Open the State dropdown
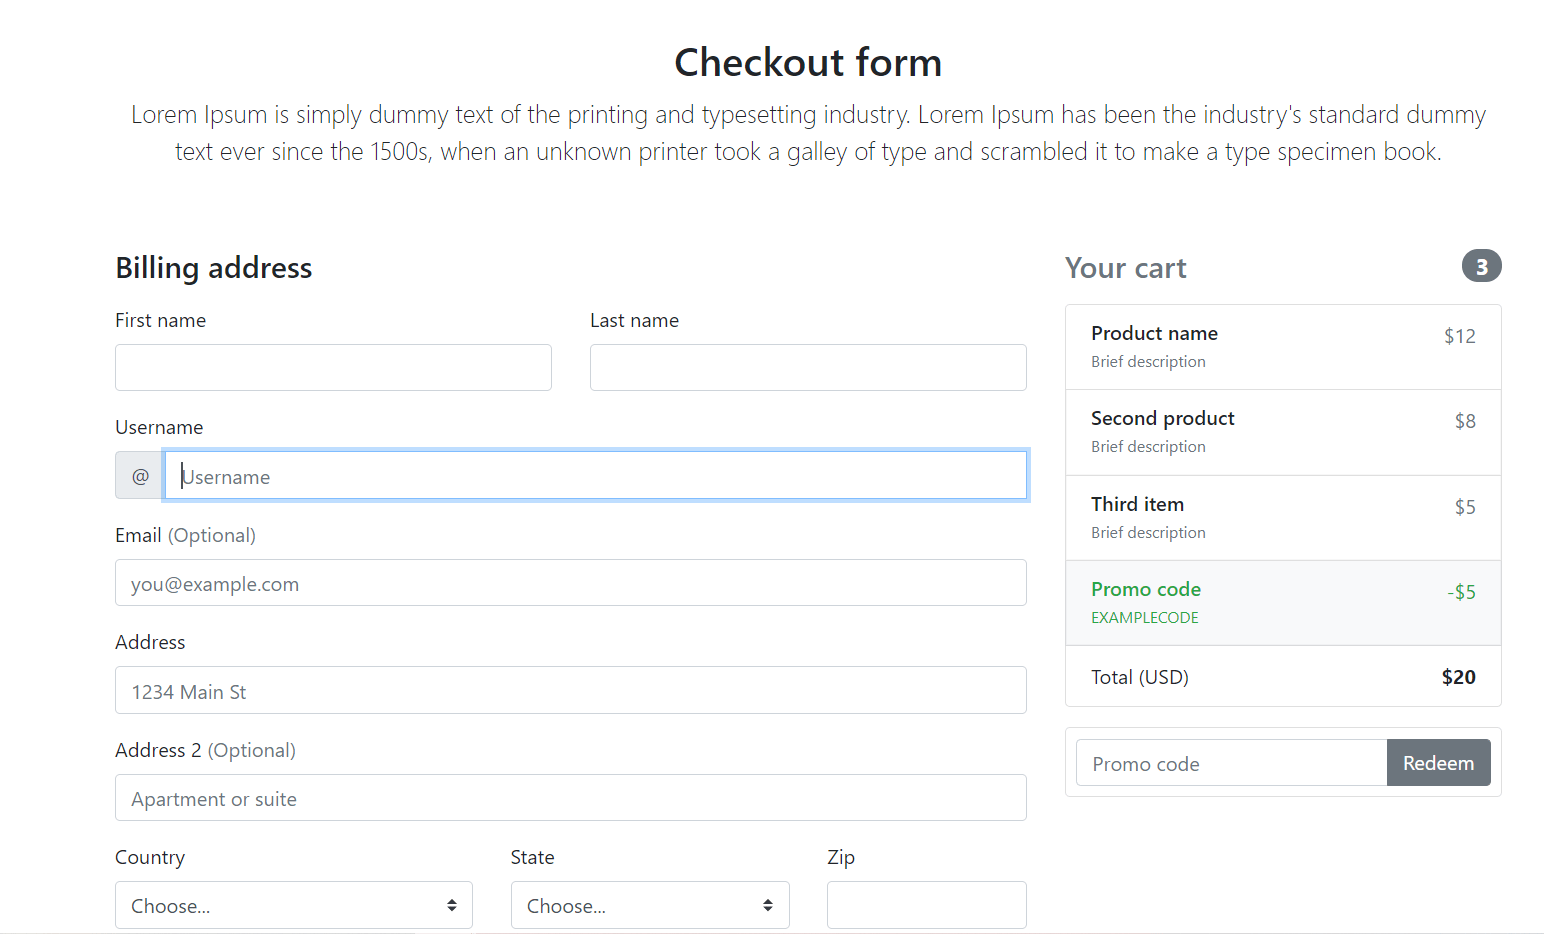Image resolution: width=1544 pixels, height=934 pixels. point(649,905)
